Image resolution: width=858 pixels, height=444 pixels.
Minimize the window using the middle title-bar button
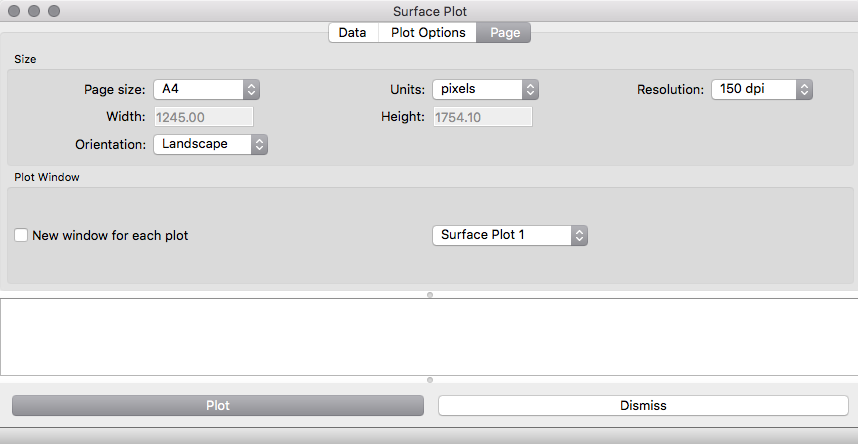[x=34, y=11]
